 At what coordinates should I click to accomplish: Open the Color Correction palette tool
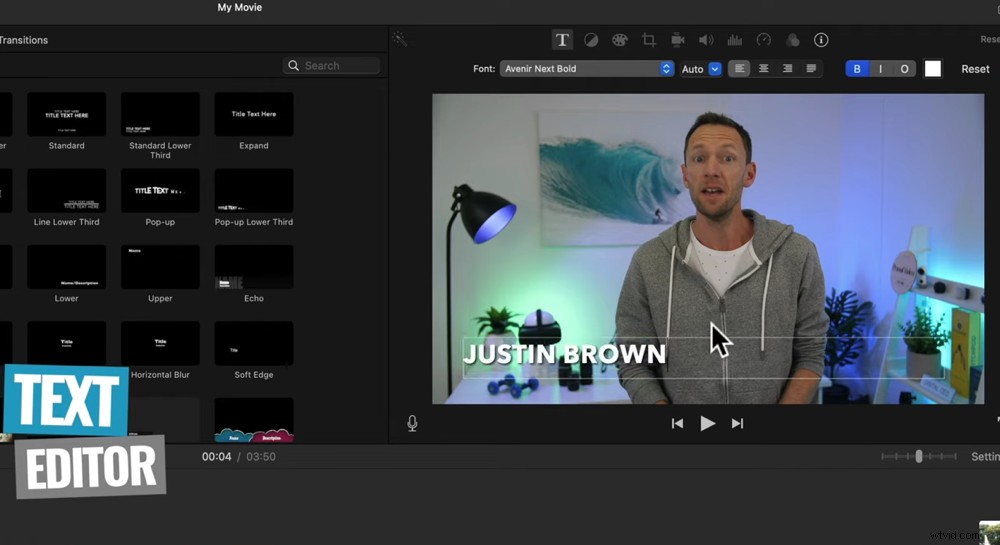(619, 40)
